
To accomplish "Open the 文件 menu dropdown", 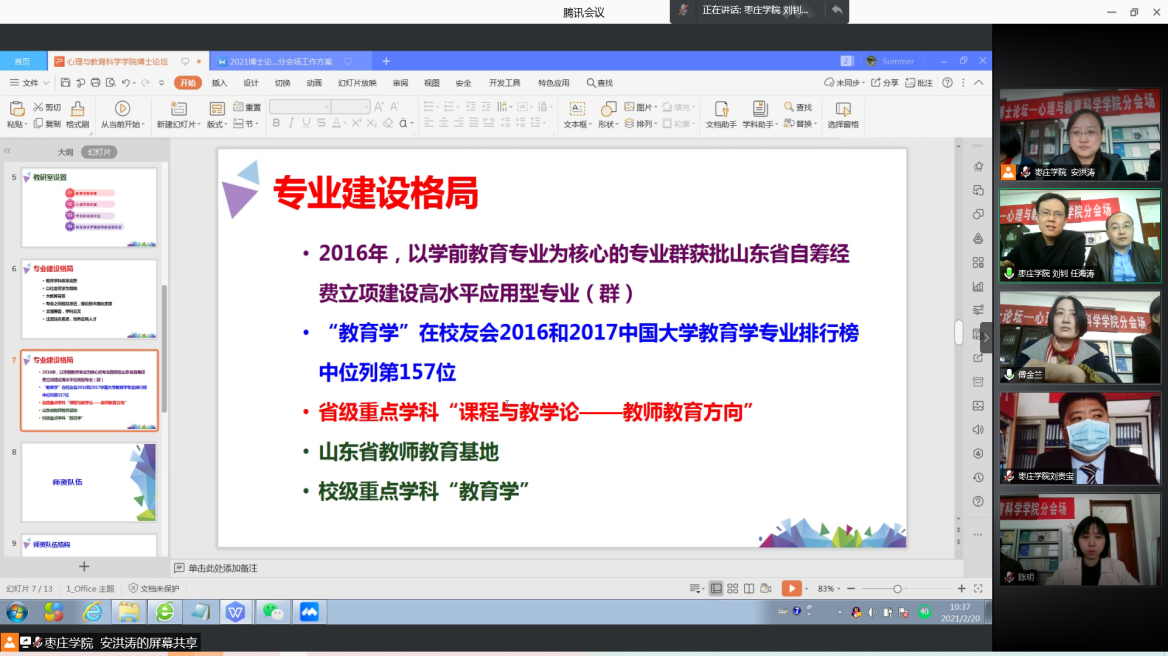I will [30, 83].
